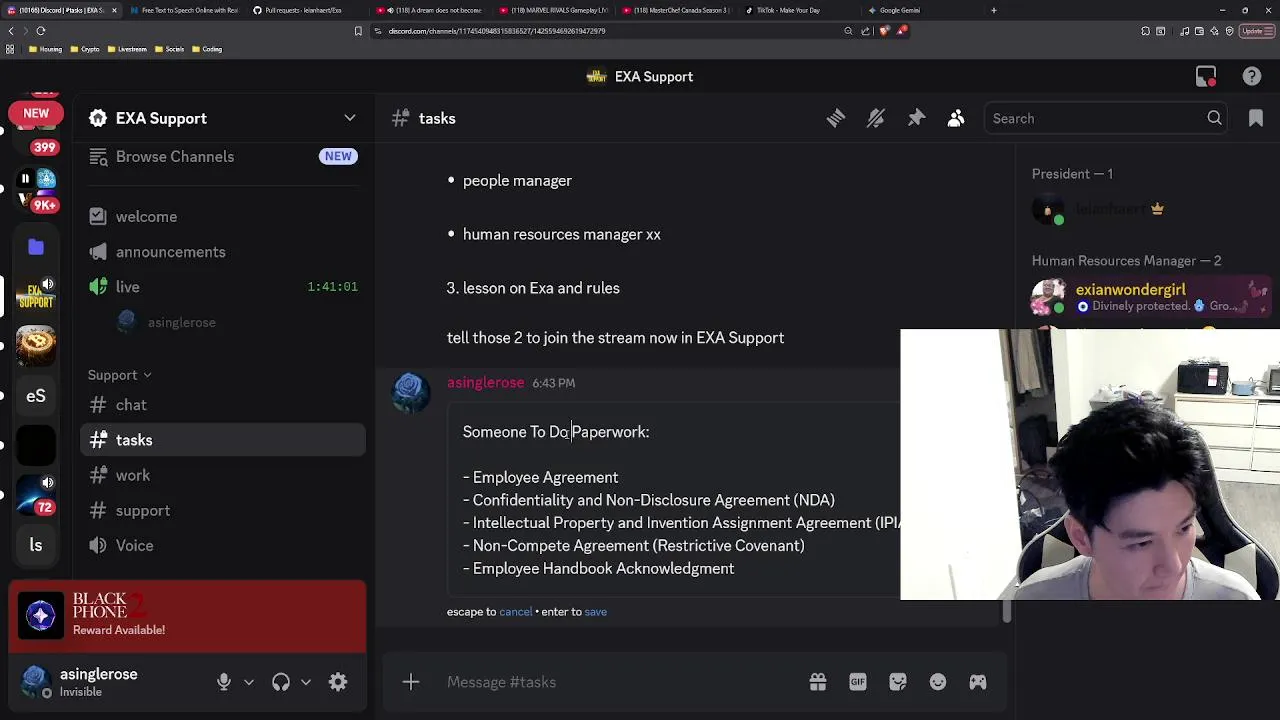
Task: Open the apps launcher controller icon
Action: click(x=978, y=682)
